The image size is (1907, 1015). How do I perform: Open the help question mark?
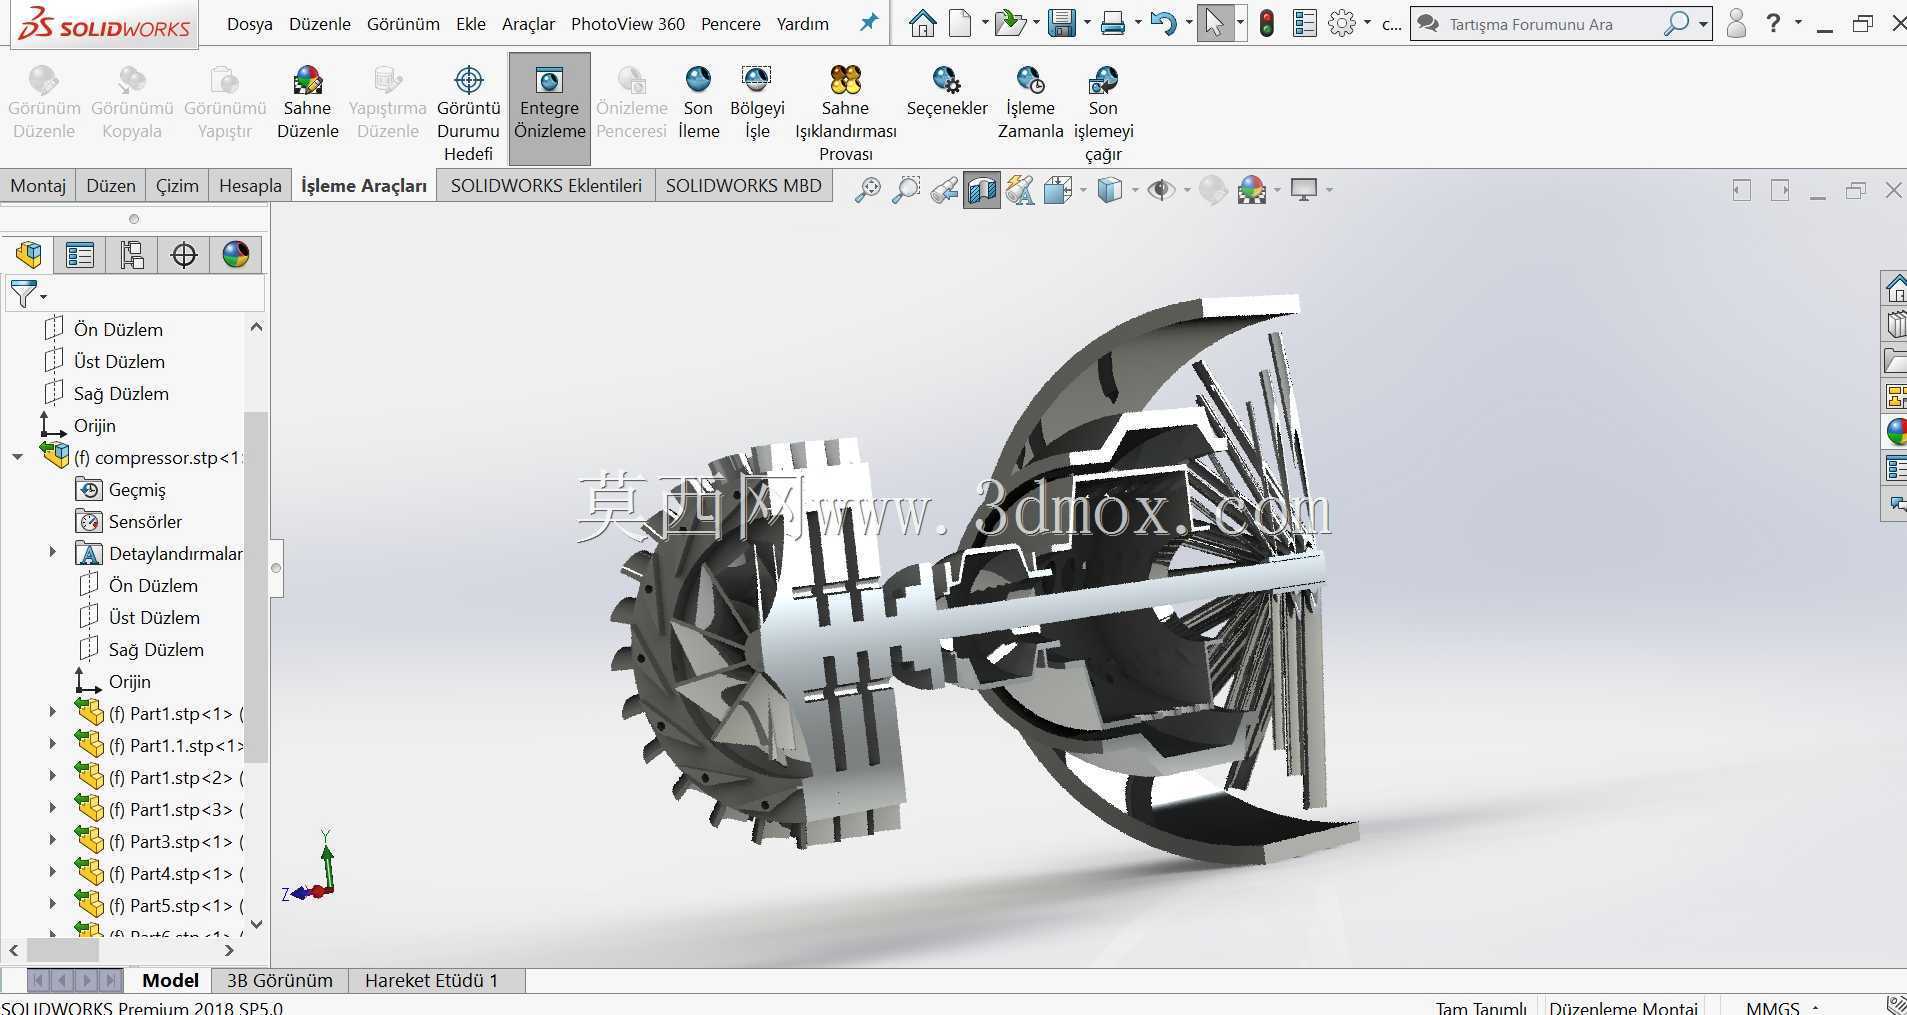1773,23
